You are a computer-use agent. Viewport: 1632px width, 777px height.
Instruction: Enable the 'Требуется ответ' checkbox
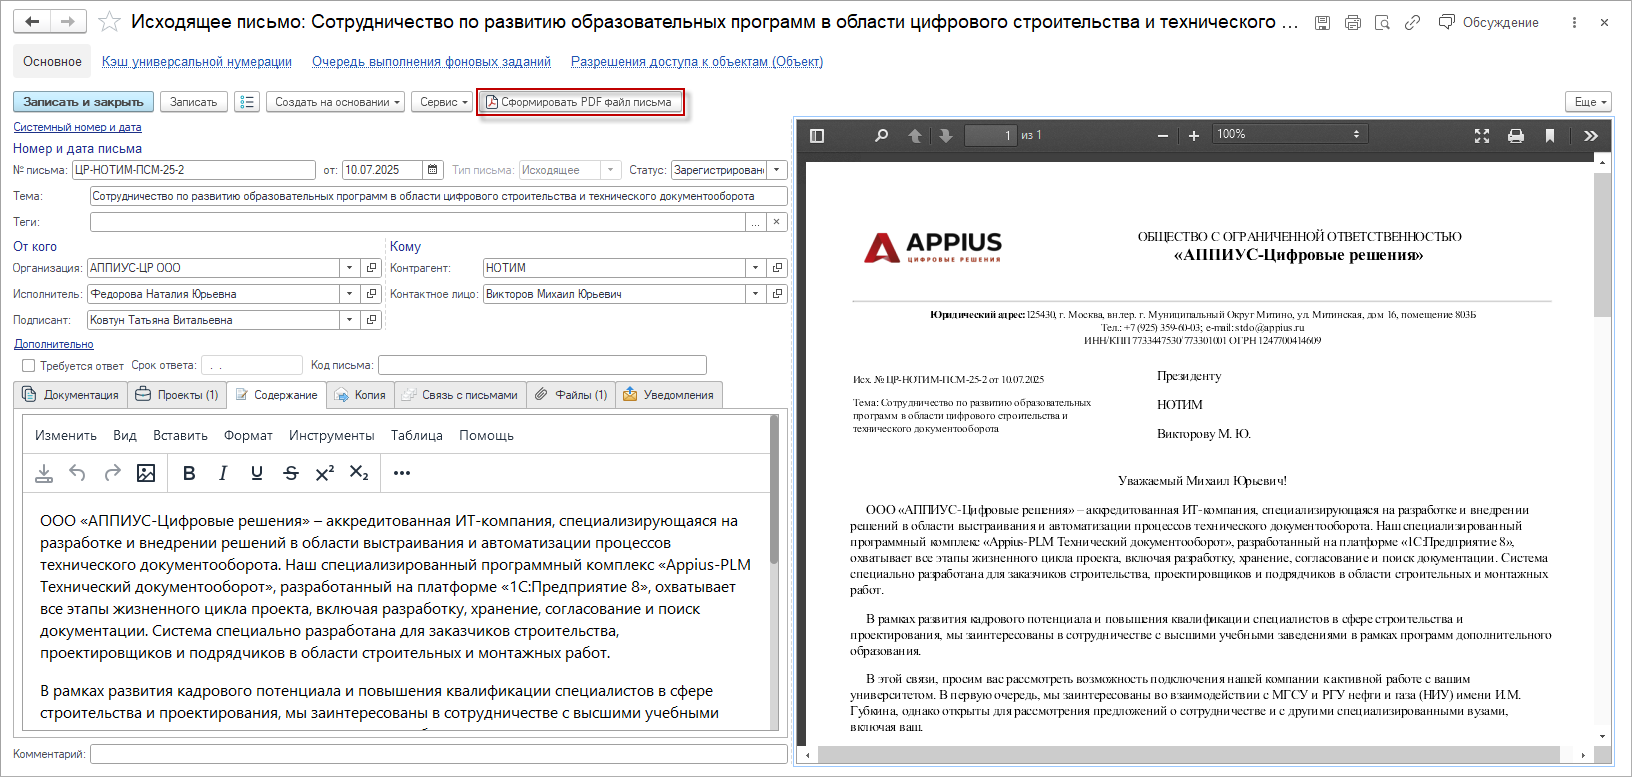(29, 366)
